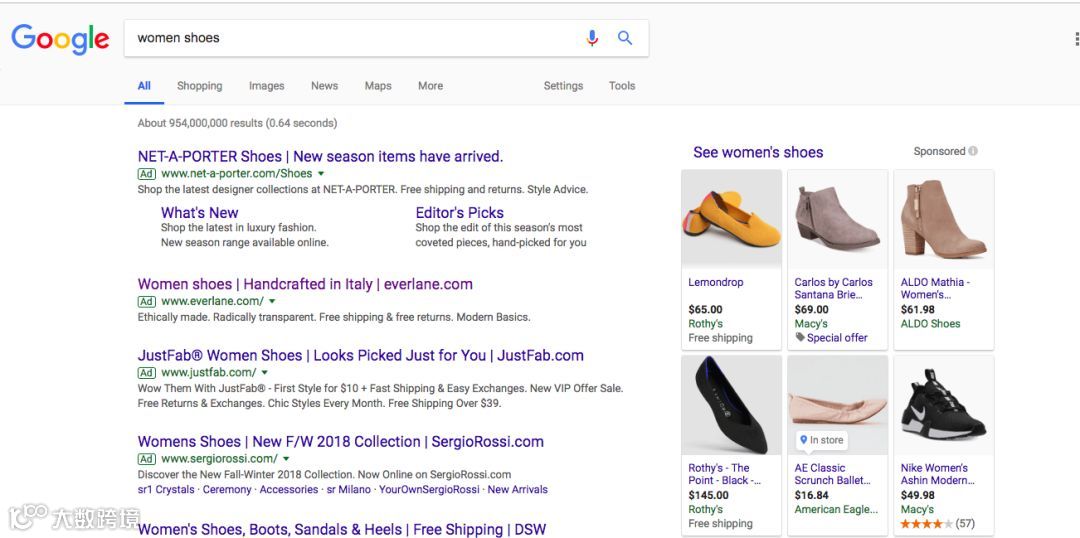Viewport: 1080px width, 538px height.
Task: Click the $49.98 Nike price
Action: pyautogui.click(x=917, y=495)
